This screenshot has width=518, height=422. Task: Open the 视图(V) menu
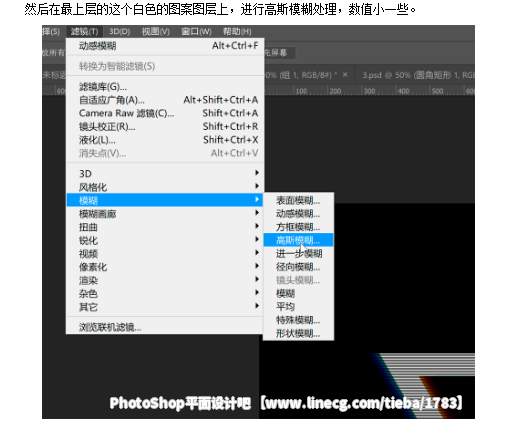156,32
